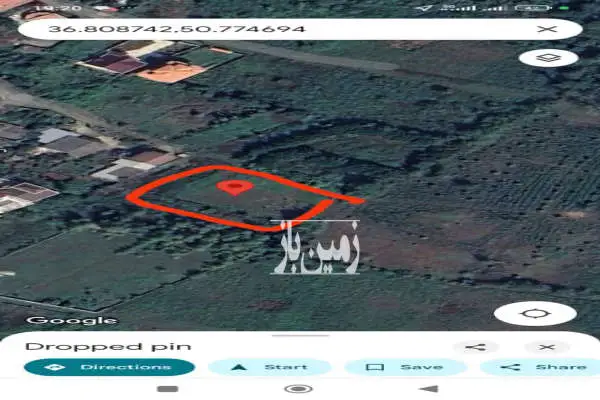Viewport: 600px width, 400px height.
Task: Tap the Persian watermark text on map
Action: click(x=315, y=247)
